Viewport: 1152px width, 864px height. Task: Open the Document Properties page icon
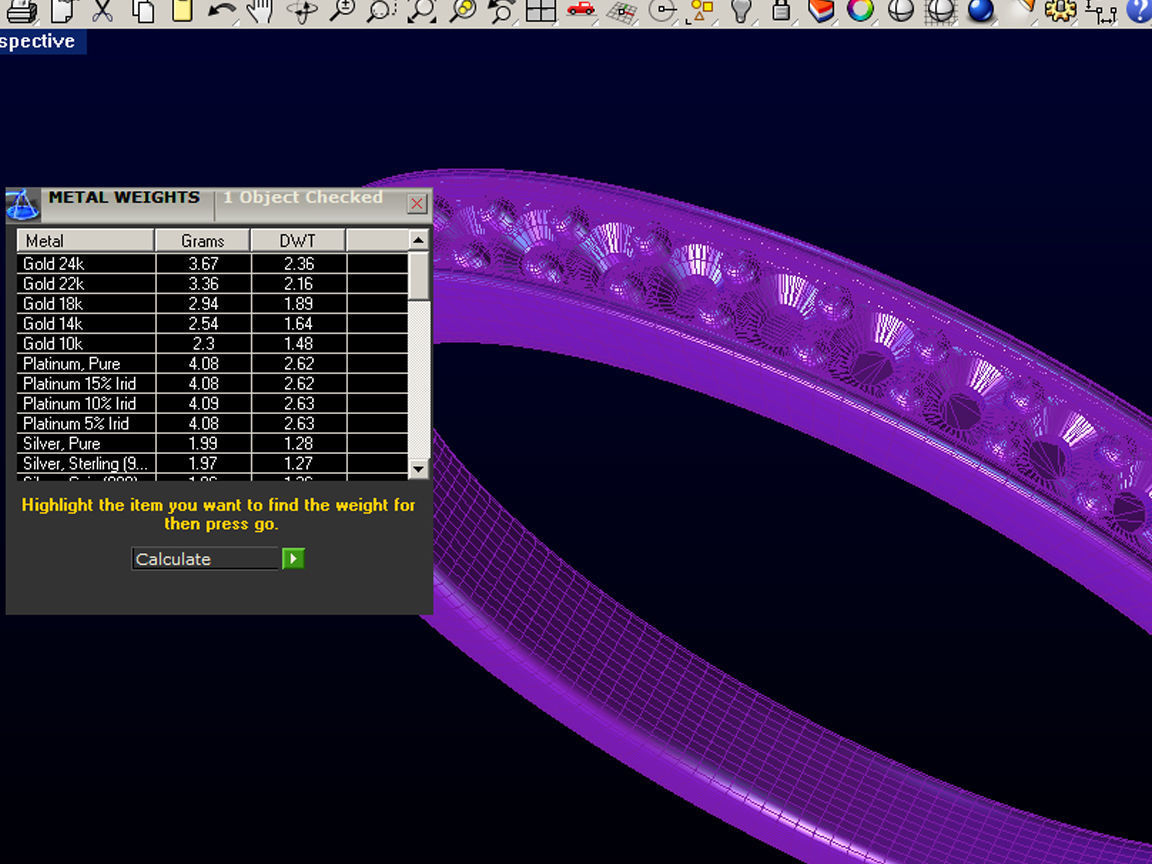point(63,10)
